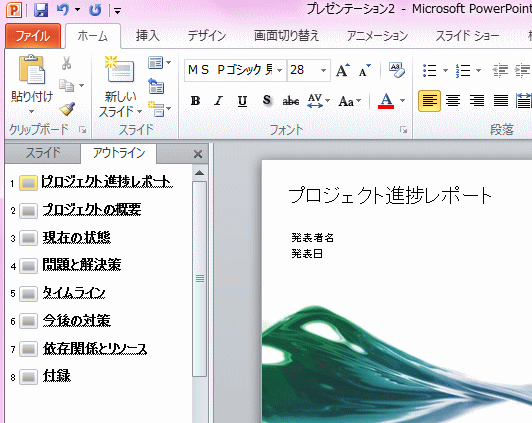Screen dimensions: 532x423
Task: Toggle Italic formatting
Action: [219, 101]
